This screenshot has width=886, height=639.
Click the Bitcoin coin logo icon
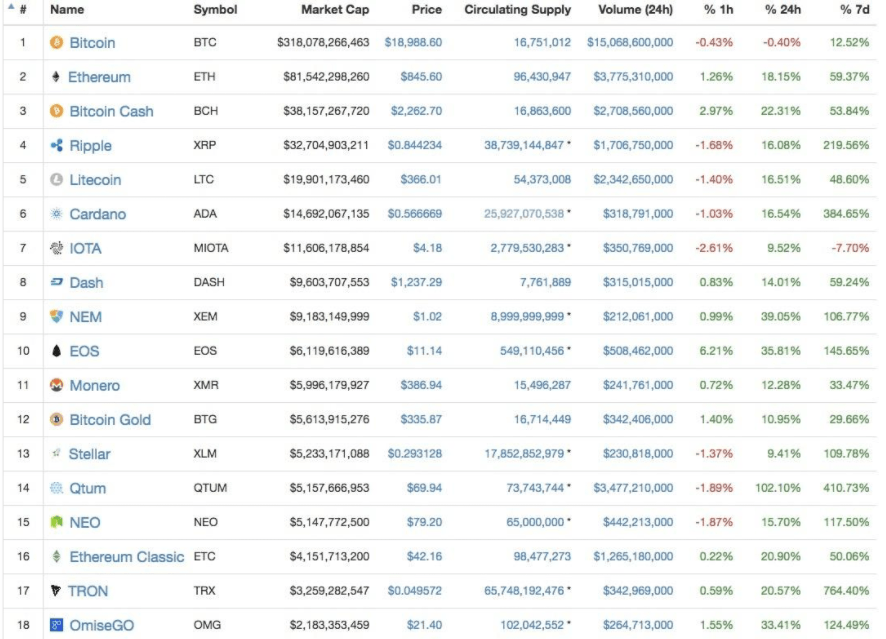pyautogui.click(x=57, y=42)
